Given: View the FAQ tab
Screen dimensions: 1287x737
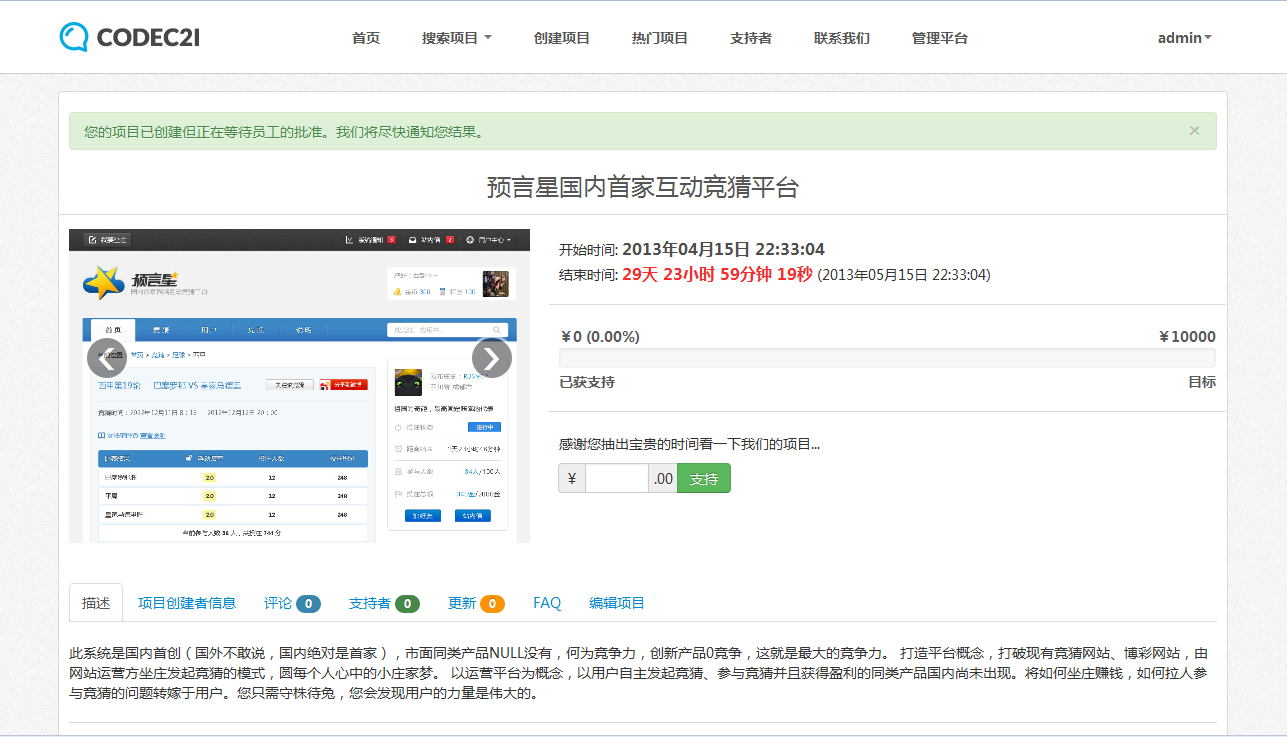Looking at the screenshot, I should 547,603.
